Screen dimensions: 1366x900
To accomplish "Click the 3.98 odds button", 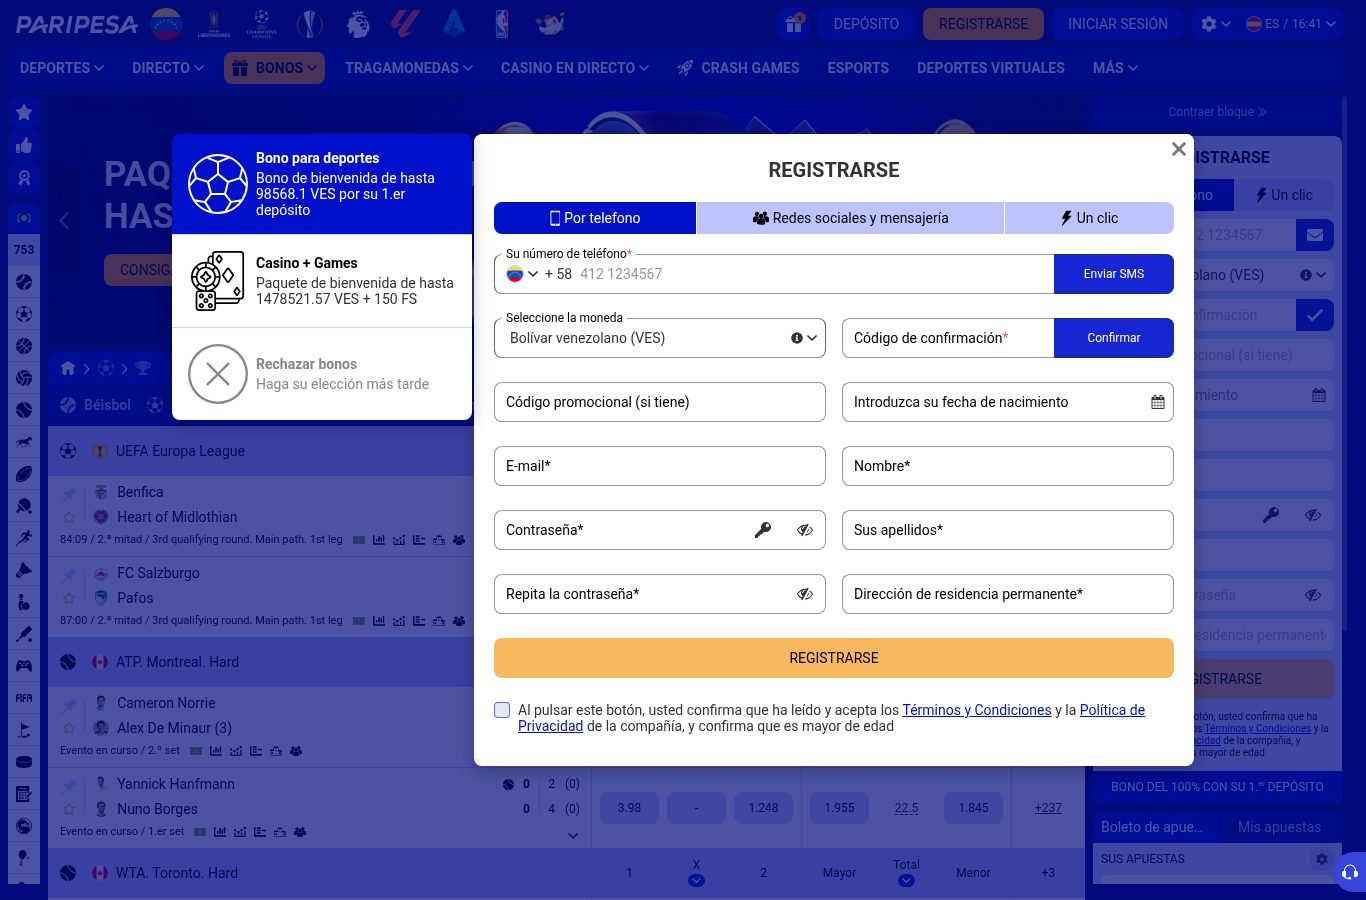I will pyautogui.click(x=629, y=808).
